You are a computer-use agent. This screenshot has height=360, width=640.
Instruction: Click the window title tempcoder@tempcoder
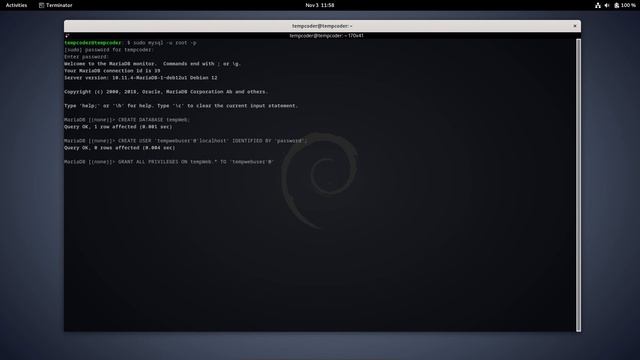[x=322, y=26]
